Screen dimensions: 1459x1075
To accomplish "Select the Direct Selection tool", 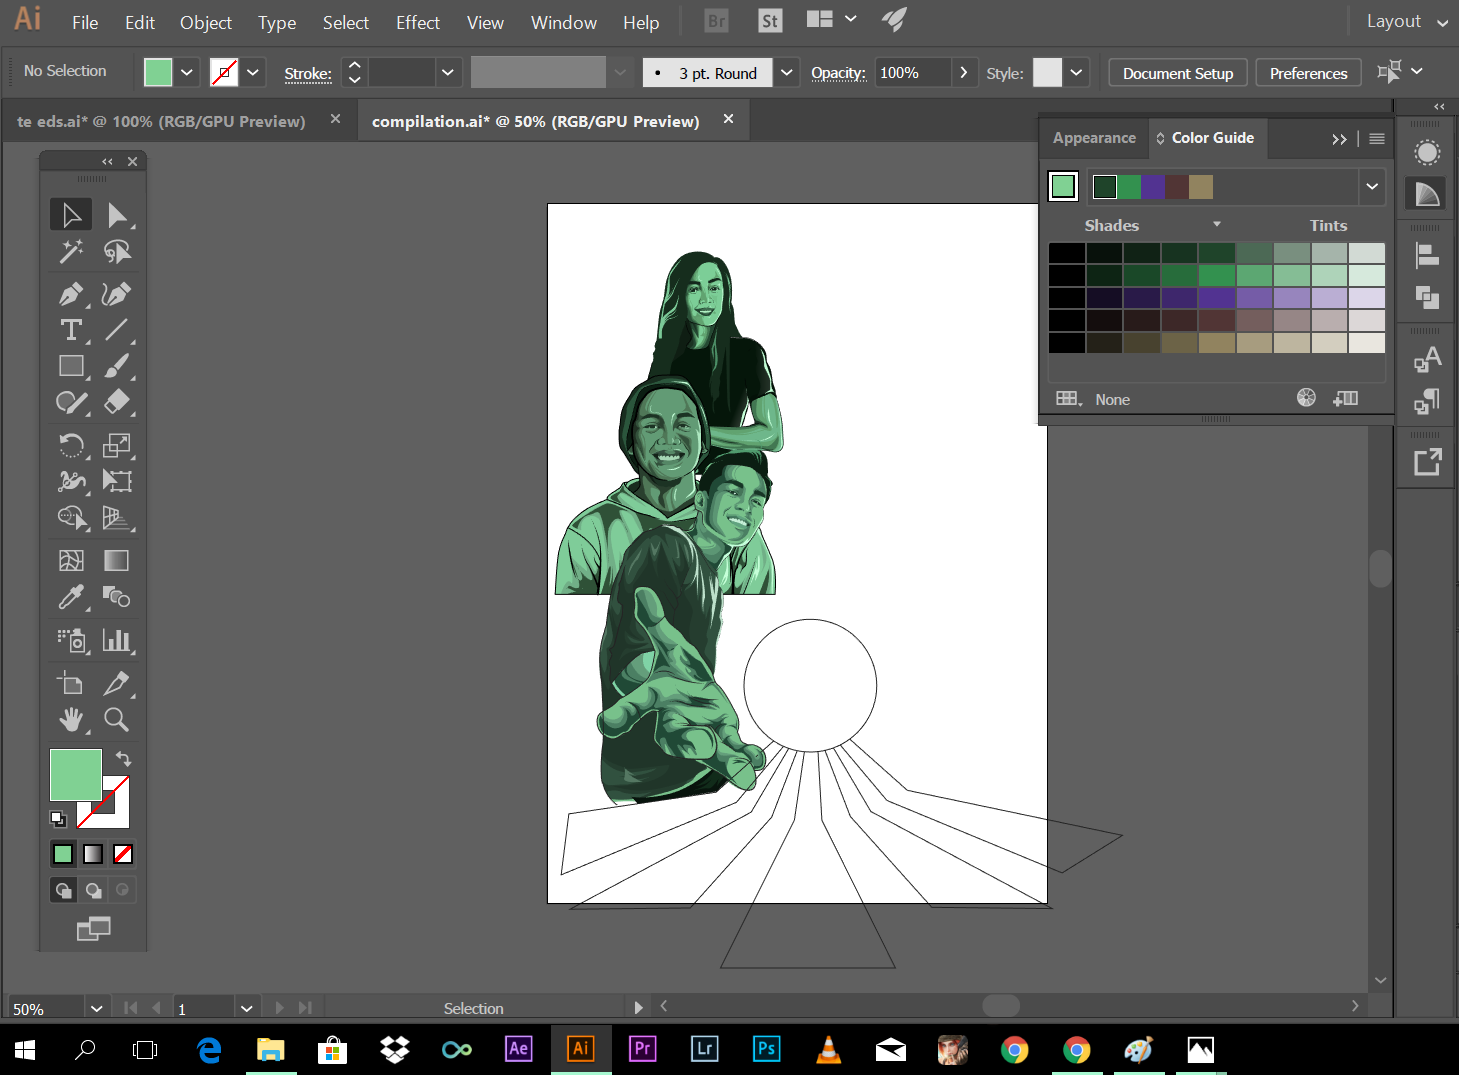I will [x=116, y=215].
